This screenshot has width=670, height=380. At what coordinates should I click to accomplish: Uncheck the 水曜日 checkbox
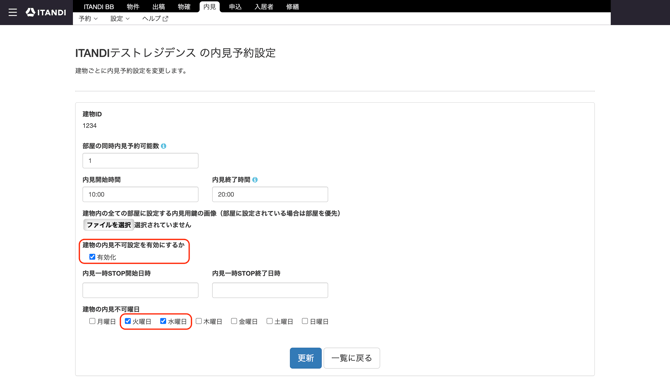pyautogui.click(x=163, y=321)
